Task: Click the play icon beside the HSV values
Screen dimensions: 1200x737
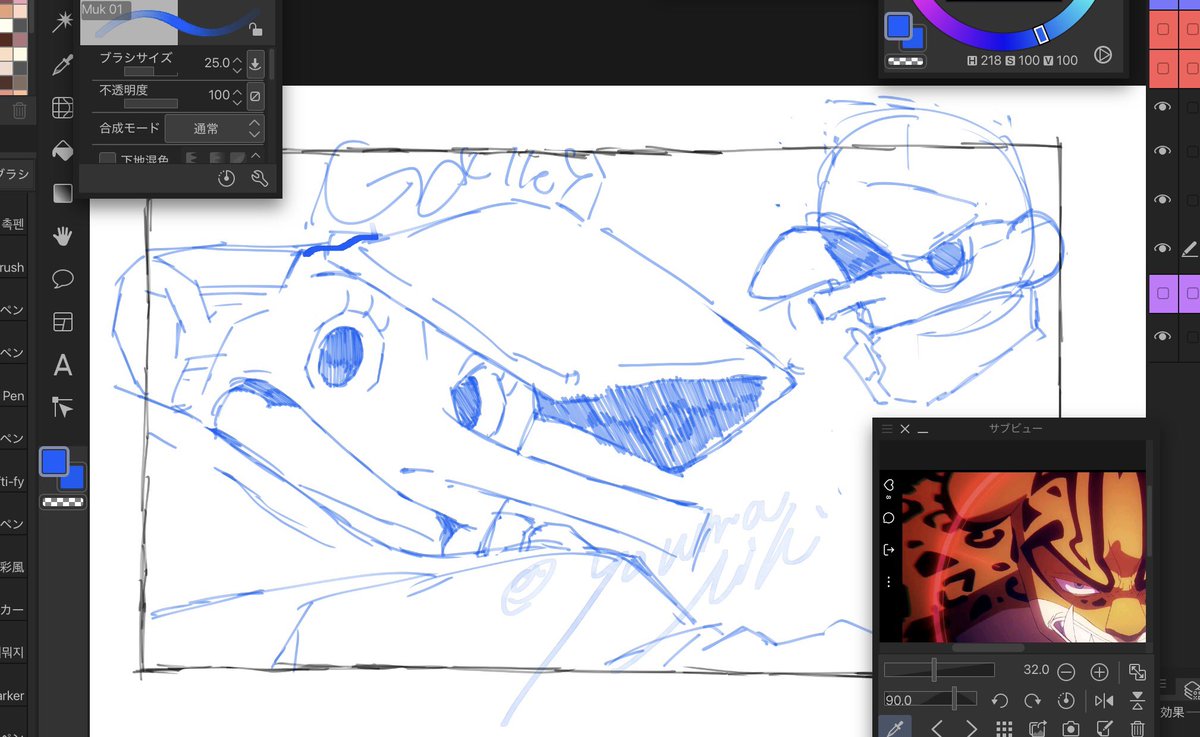Action: pos(1103,55)
